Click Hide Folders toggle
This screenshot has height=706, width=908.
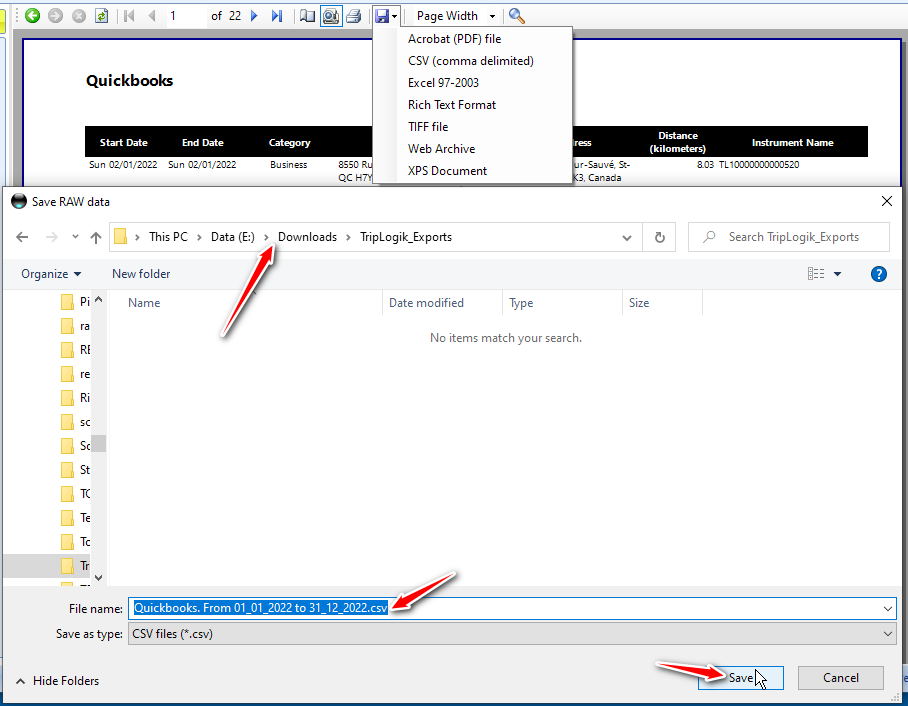pos(57,681)
